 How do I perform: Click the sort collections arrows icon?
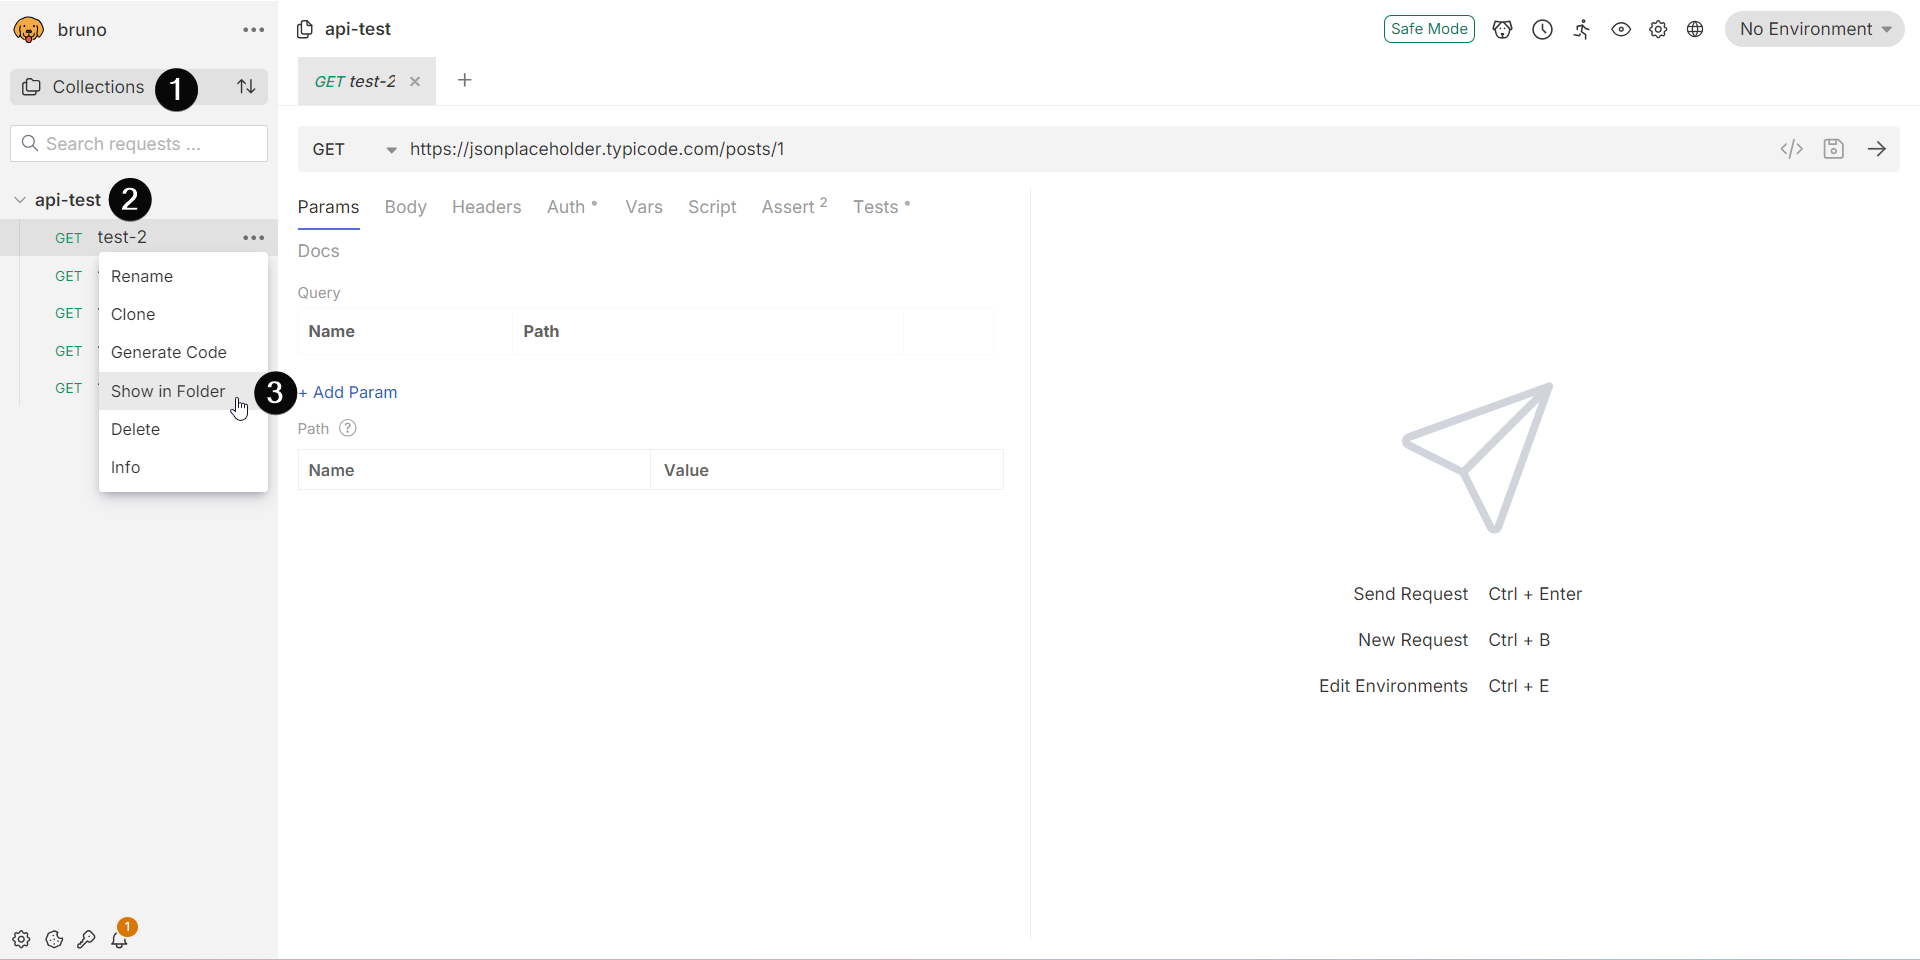tap(246, 87)
